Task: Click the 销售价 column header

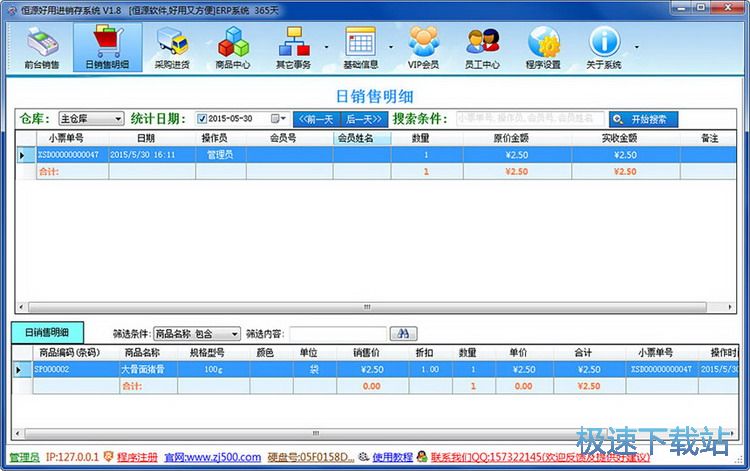Action: point(366,353)
